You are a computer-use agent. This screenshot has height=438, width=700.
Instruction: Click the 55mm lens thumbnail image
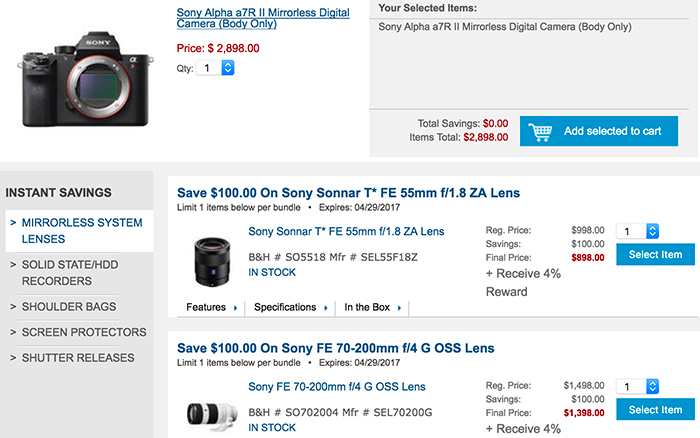[x=212, y=262]
